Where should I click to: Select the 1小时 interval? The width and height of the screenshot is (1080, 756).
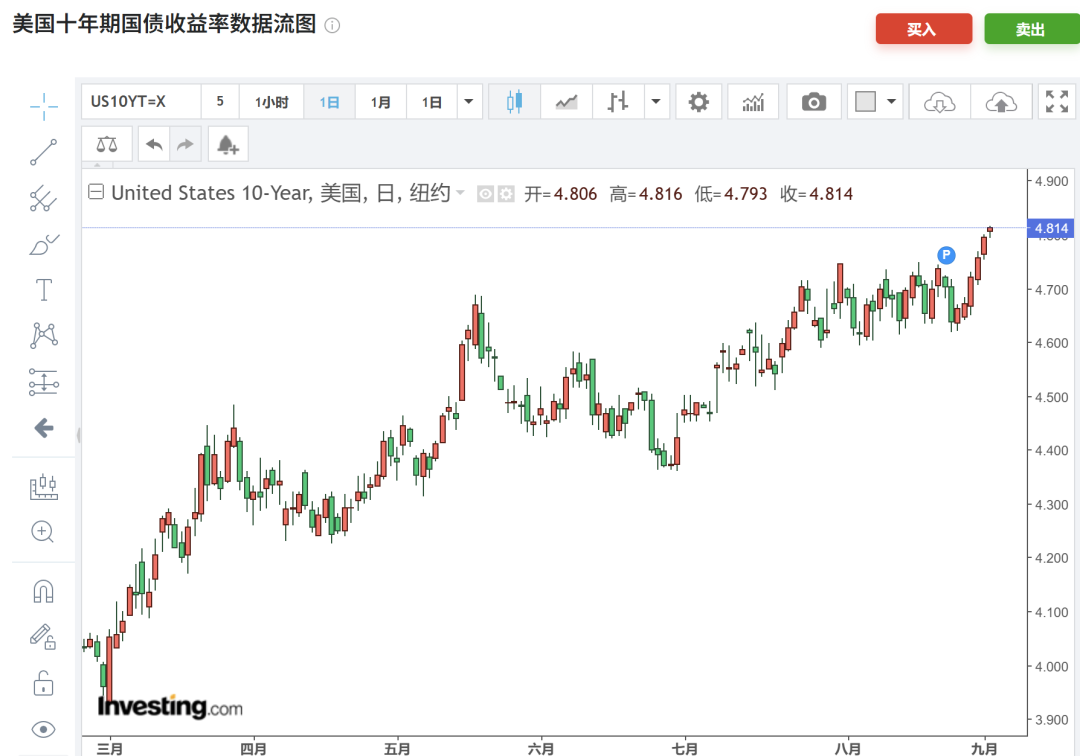(x=271, y=102)
